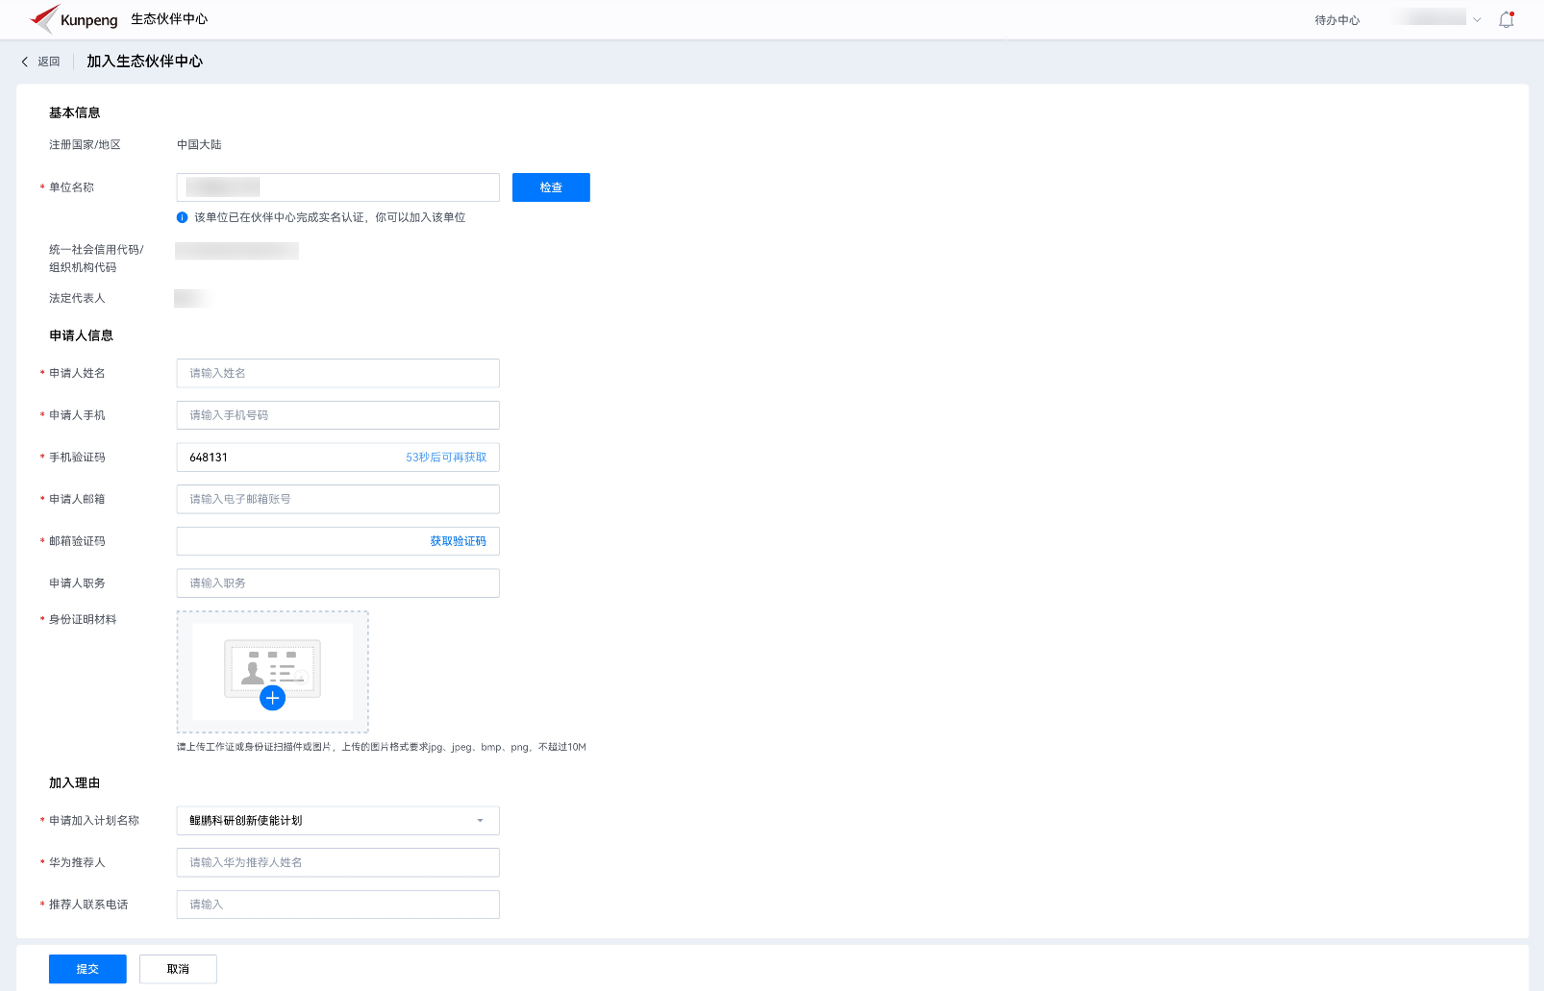Viewport: 1544px width, 991px height.
Task: Focus the 推荐人联系电话 input field
Action: tap(338, 904)
